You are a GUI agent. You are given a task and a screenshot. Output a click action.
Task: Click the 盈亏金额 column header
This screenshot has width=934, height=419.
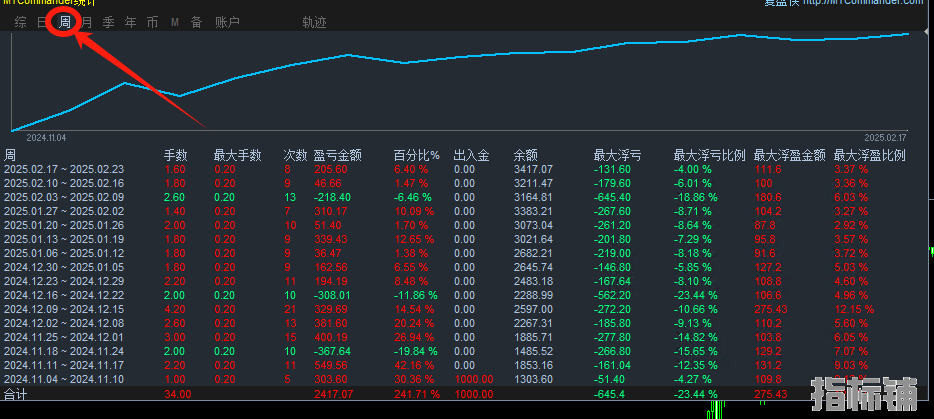point(337,155)
